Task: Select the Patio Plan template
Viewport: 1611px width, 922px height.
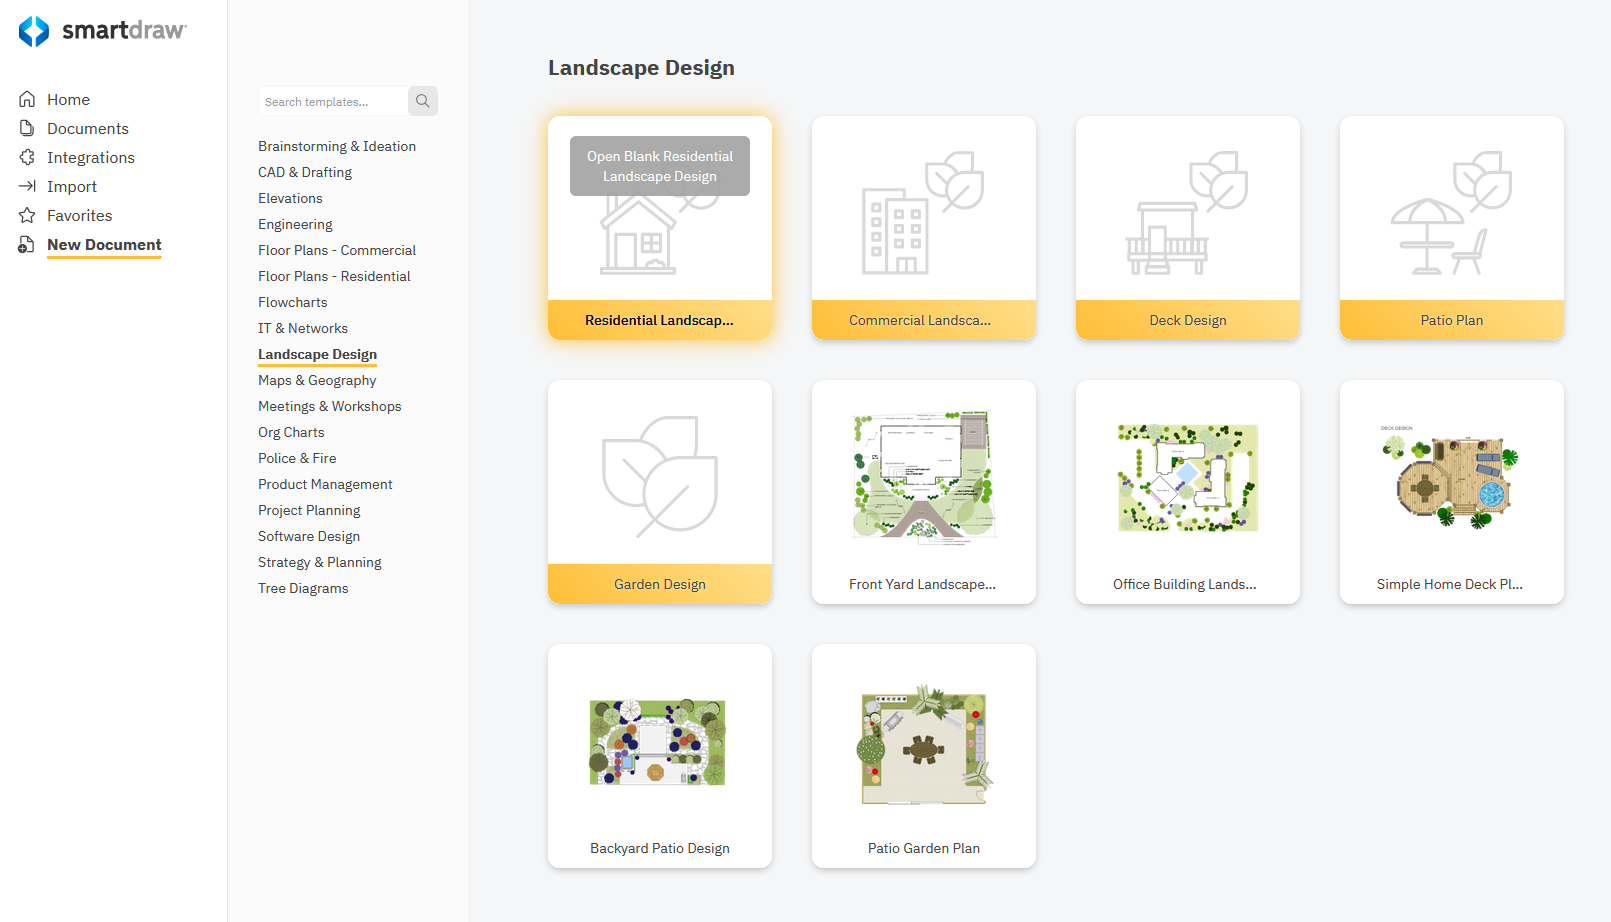Action: pyautogui.click(x=1451, y=228)
